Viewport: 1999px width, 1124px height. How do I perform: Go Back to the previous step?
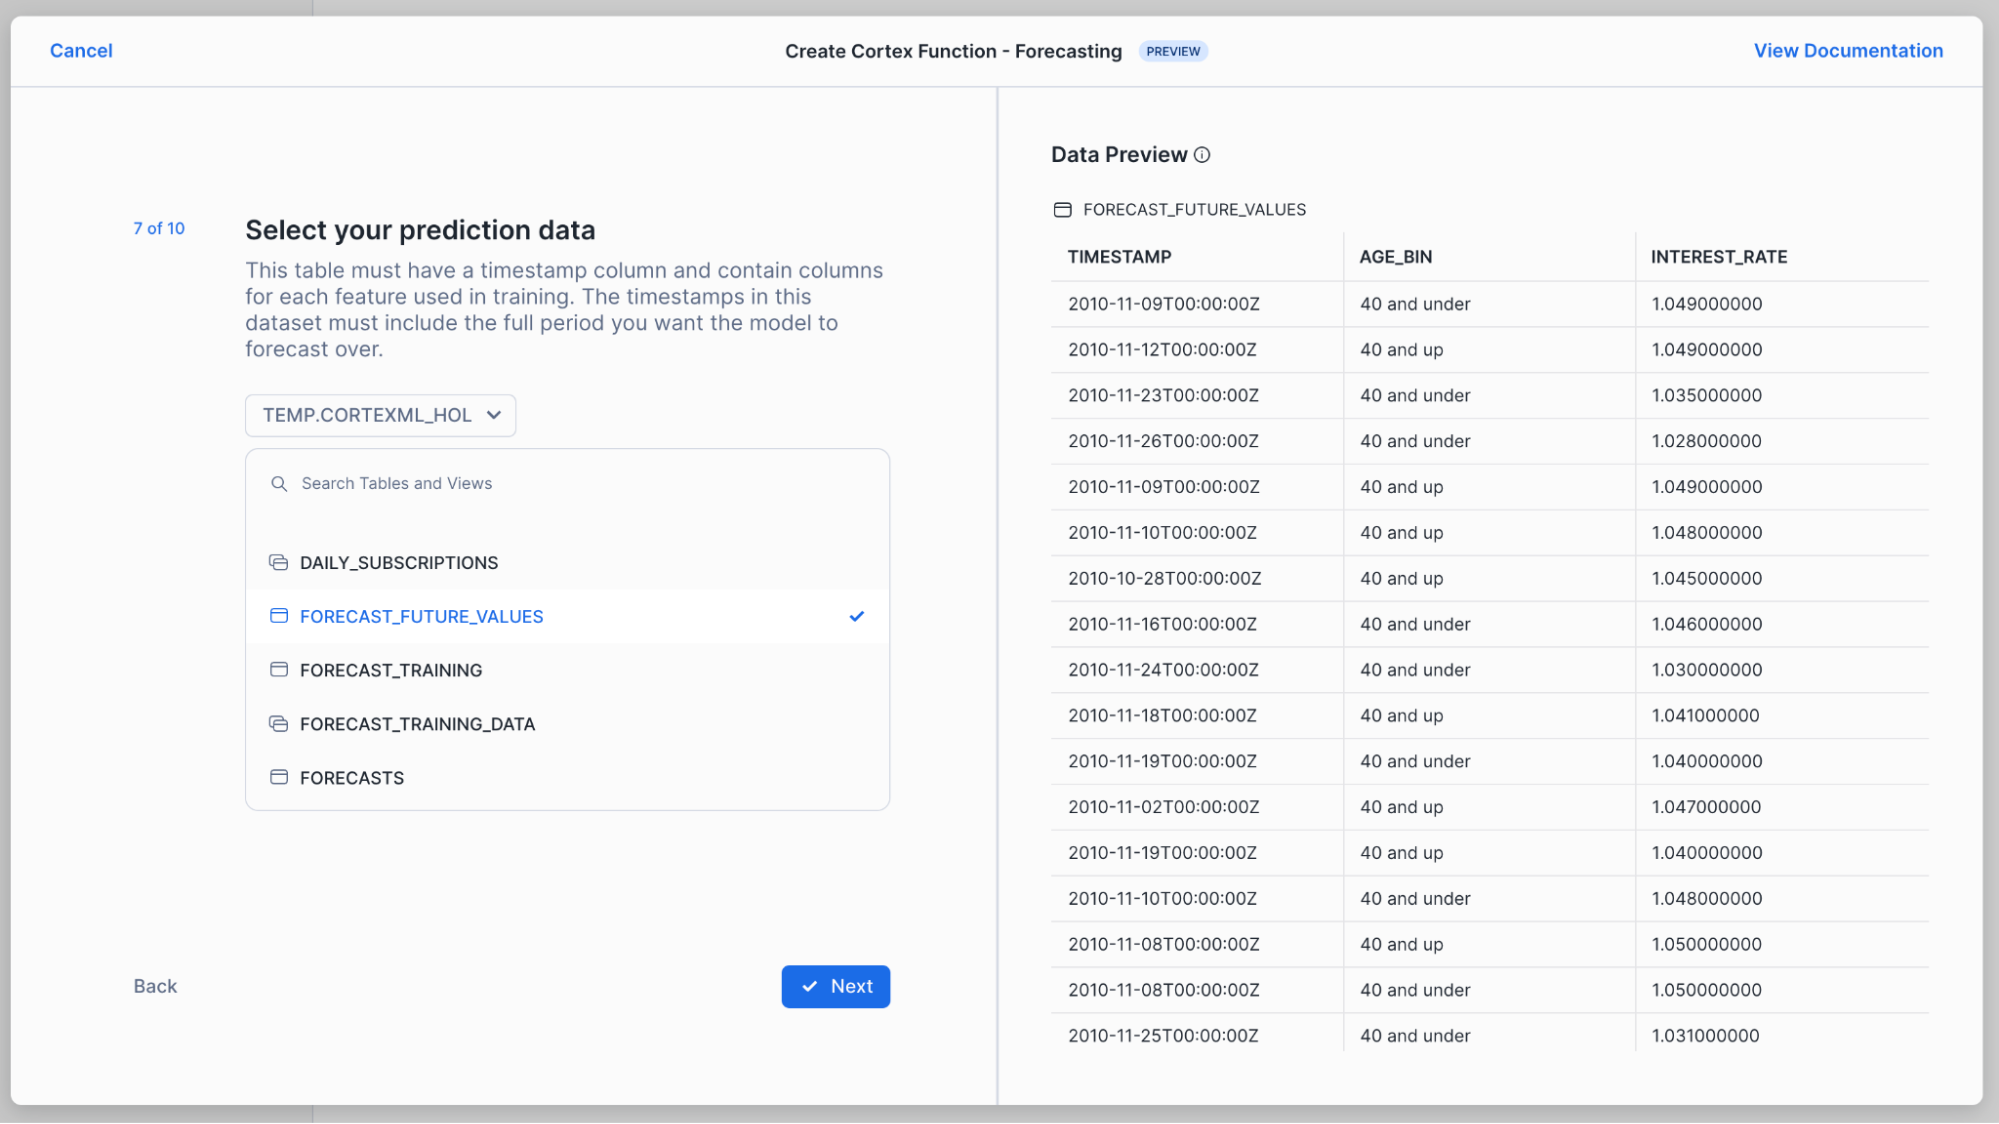click(155, 986)
